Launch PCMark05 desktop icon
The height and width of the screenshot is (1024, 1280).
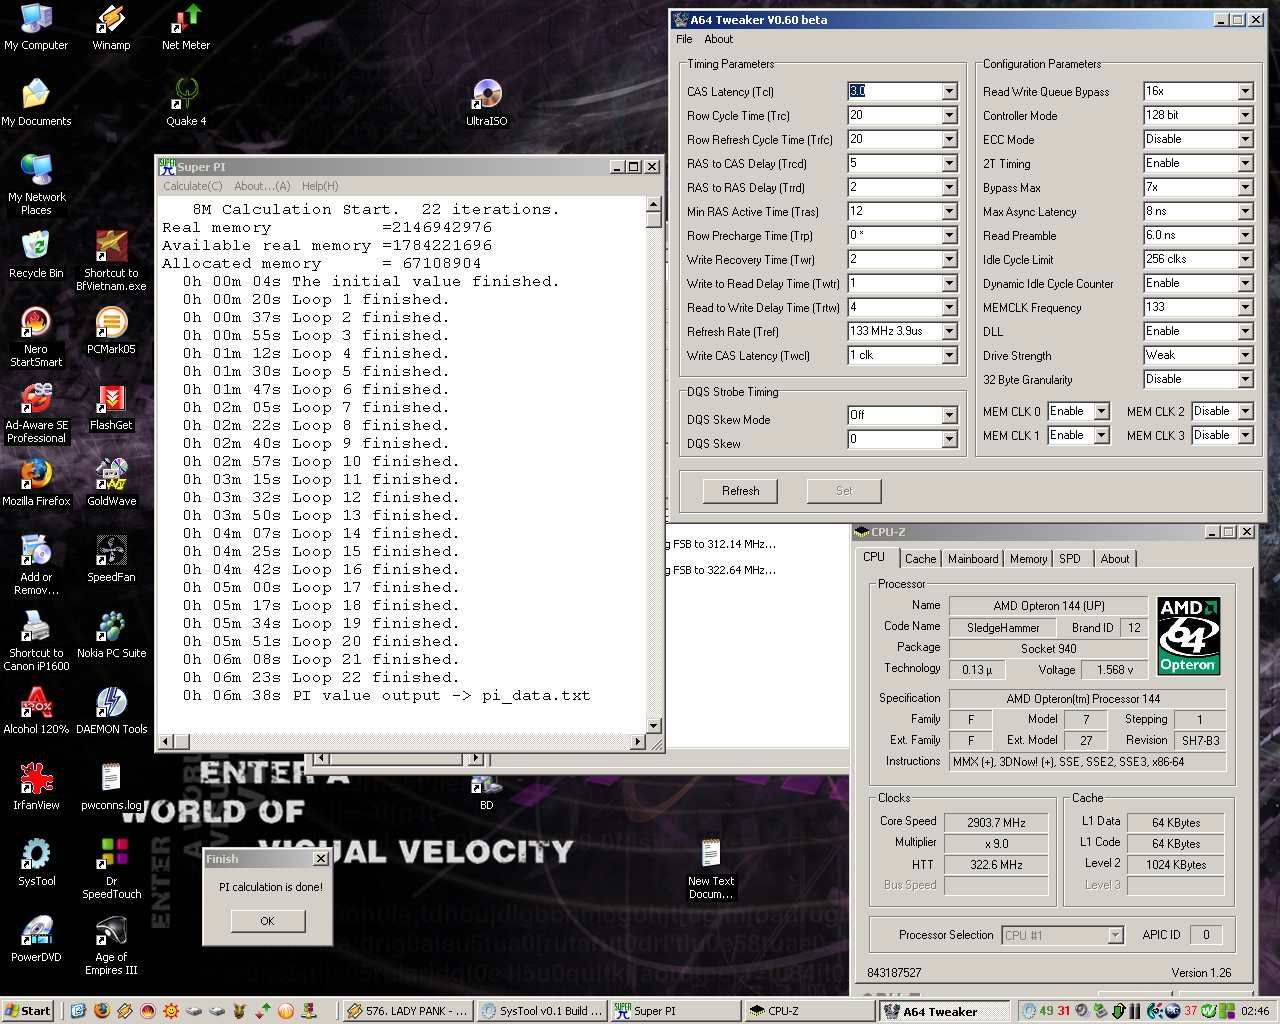(x=111, y=331)
